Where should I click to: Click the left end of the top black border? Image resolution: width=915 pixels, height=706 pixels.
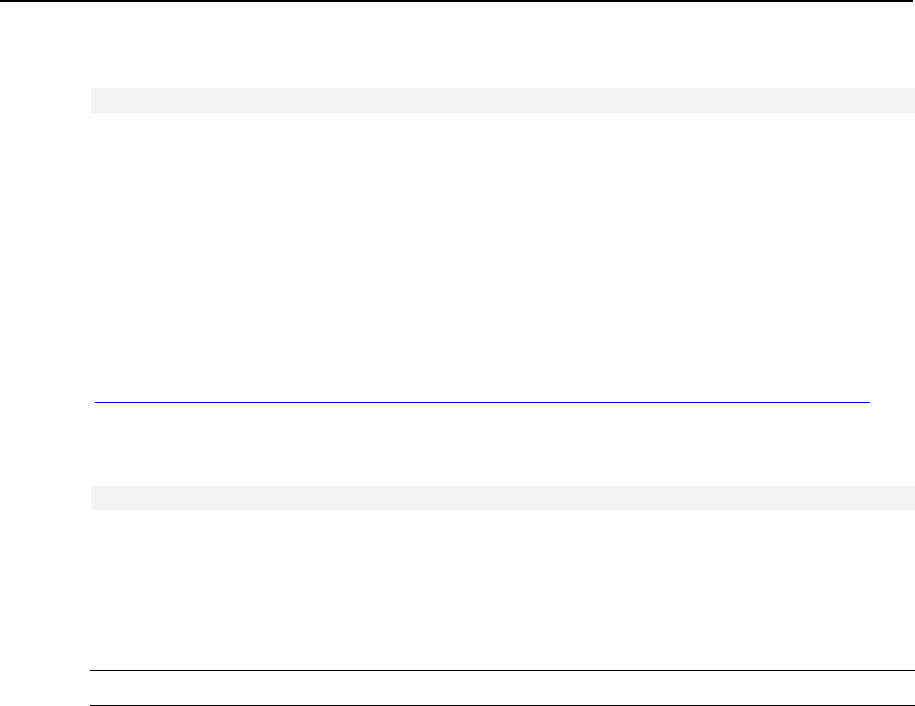click(x=3, y=1)
